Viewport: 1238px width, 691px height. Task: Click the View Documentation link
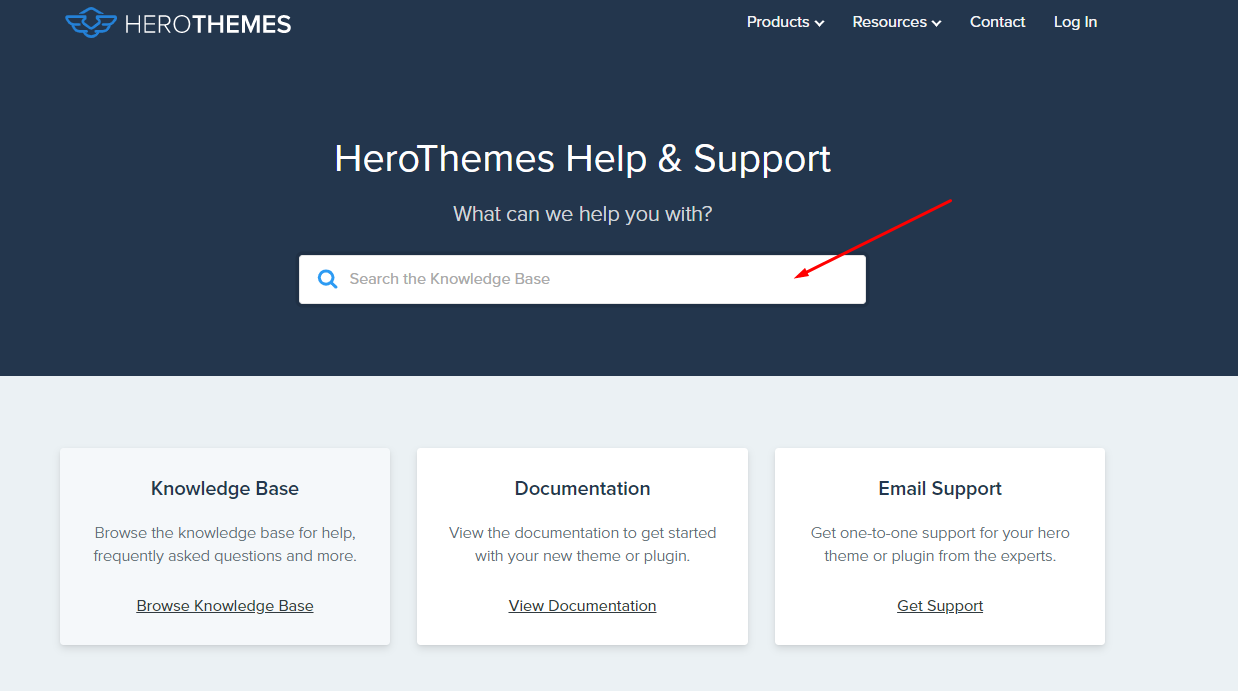(x=582, y=605)
